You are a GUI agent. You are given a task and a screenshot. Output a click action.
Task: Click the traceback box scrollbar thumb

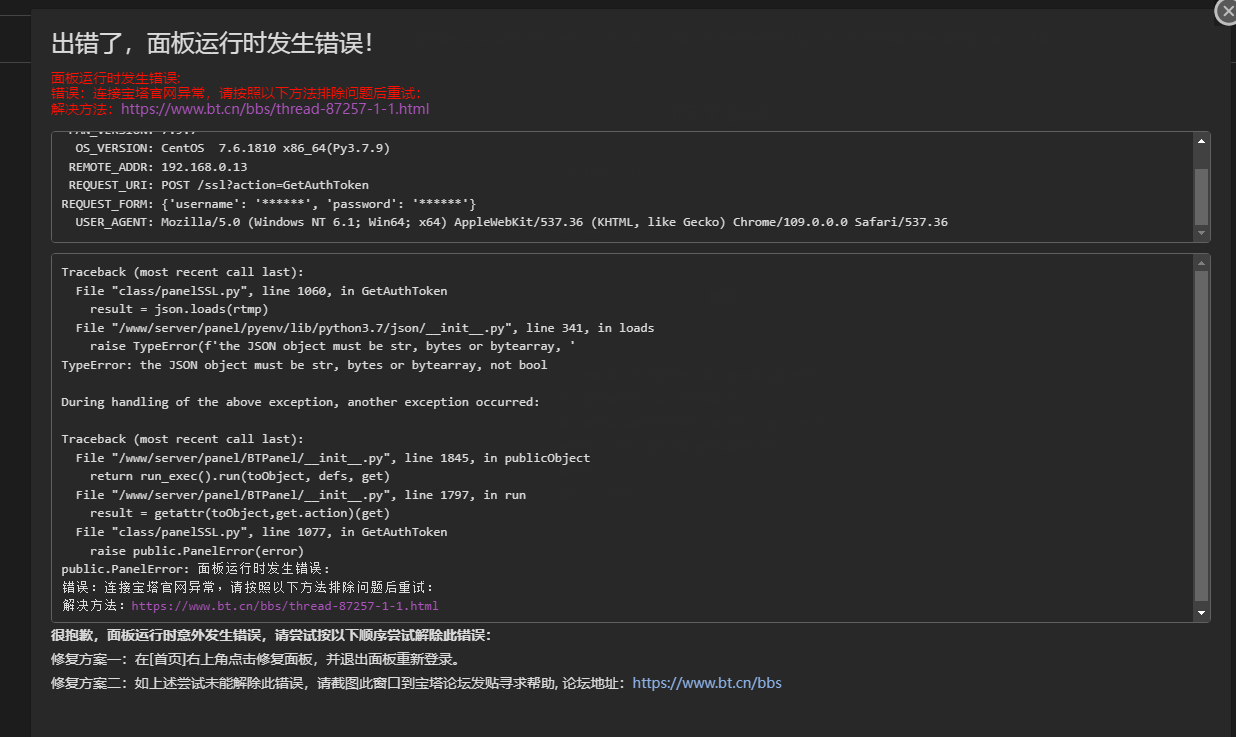point(1201,435)
